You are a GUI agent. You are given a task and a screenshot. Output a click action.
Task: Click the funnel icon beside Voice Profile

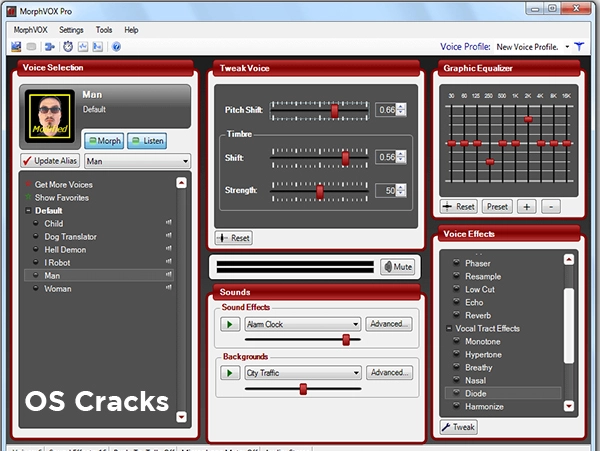pyautogui.click(x=579, y=47)
